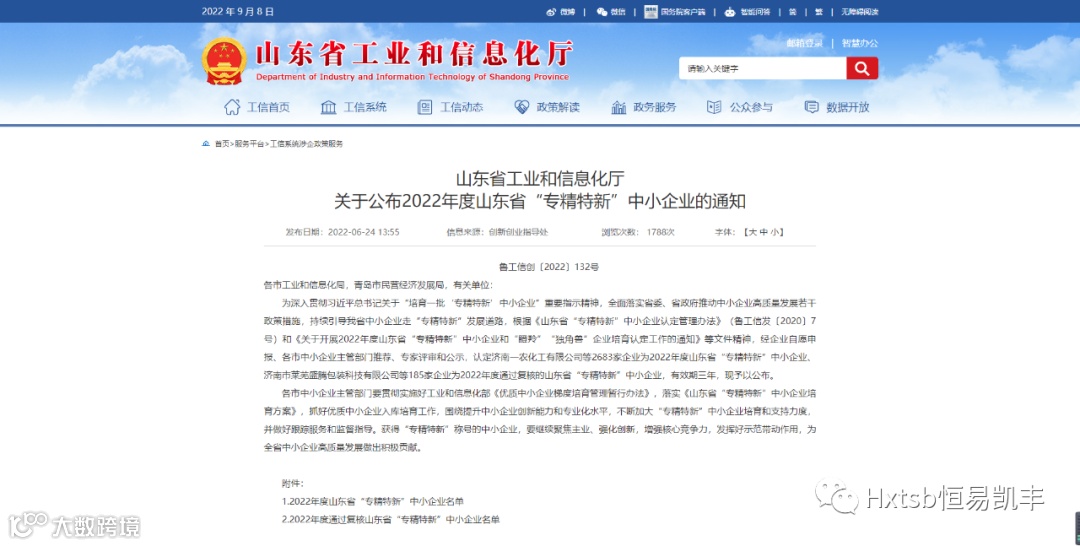Image resolution: width=1080 pixels, height=546 pixels.
Task: Click the breadcrumb home icon
Action: (205, 143)
